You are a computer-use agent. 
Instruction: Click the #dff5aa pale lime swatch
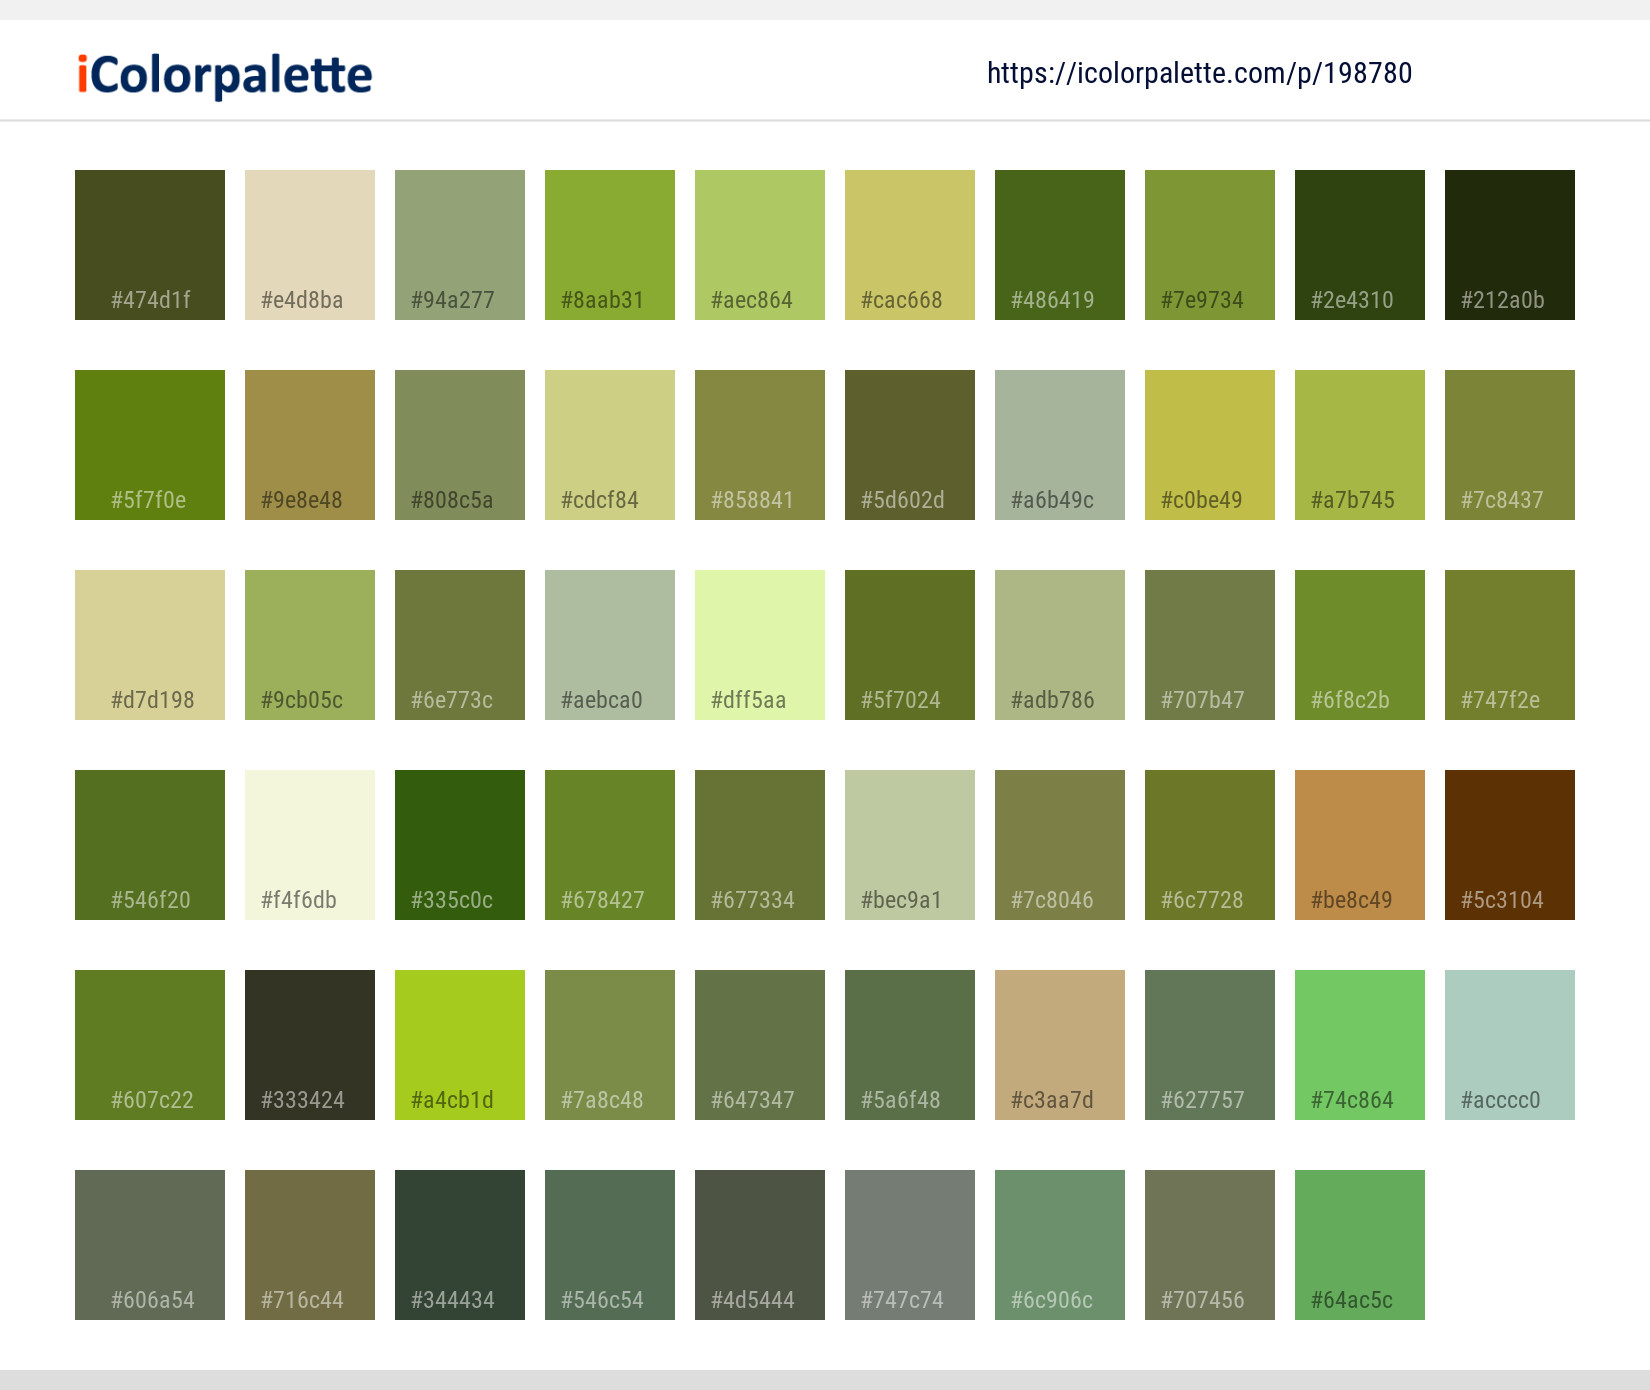tap(760, 645)
